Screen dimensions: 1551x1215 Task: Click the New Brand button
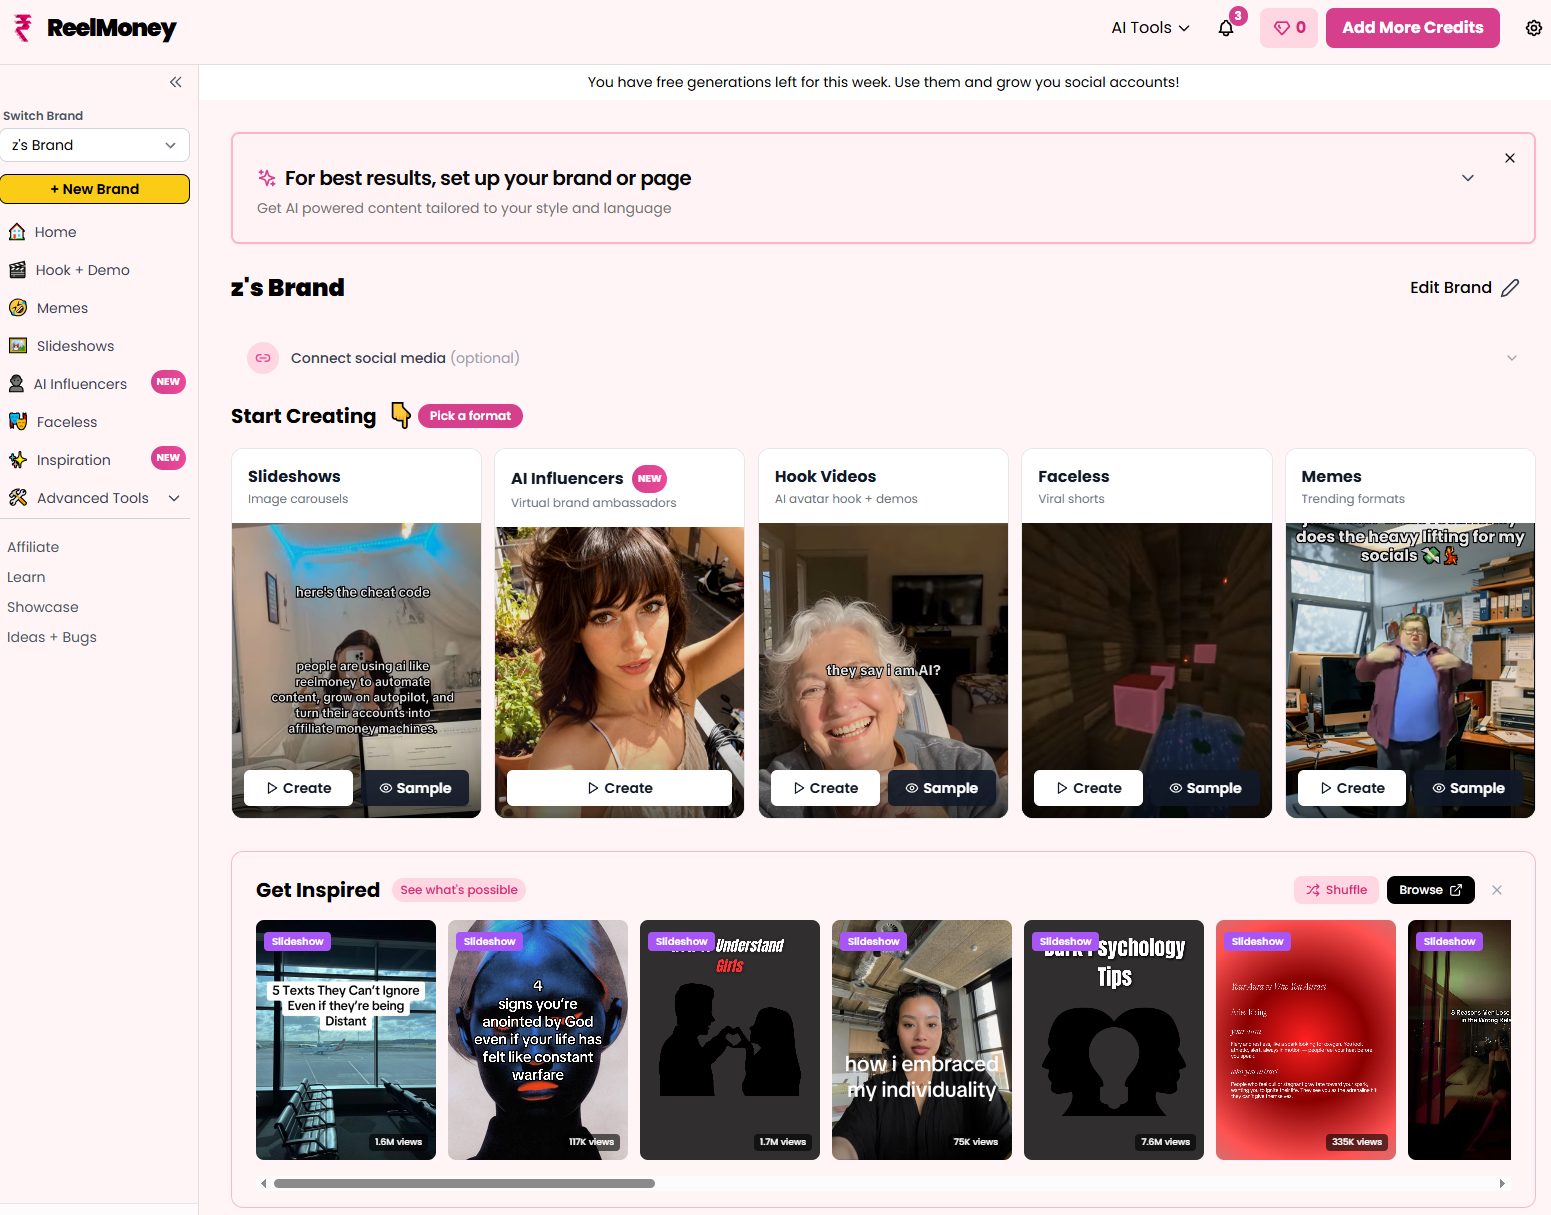point(95,189)
